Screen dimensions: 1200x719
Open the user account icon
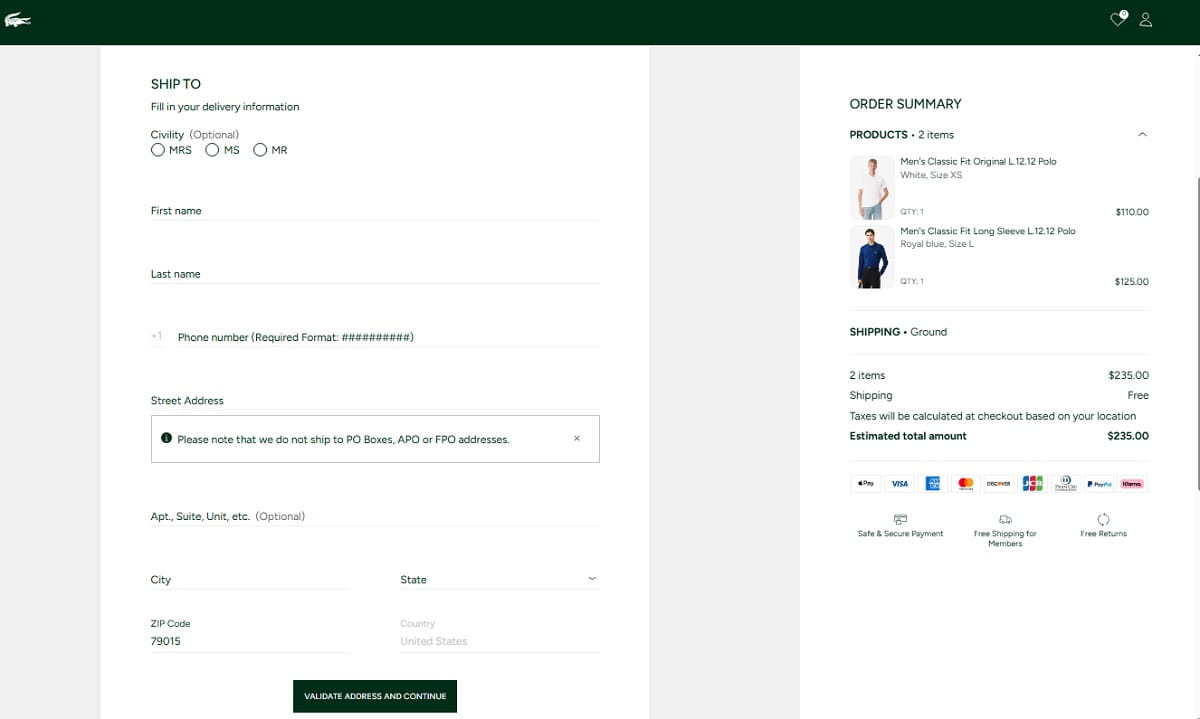[x=1146, y=19]
